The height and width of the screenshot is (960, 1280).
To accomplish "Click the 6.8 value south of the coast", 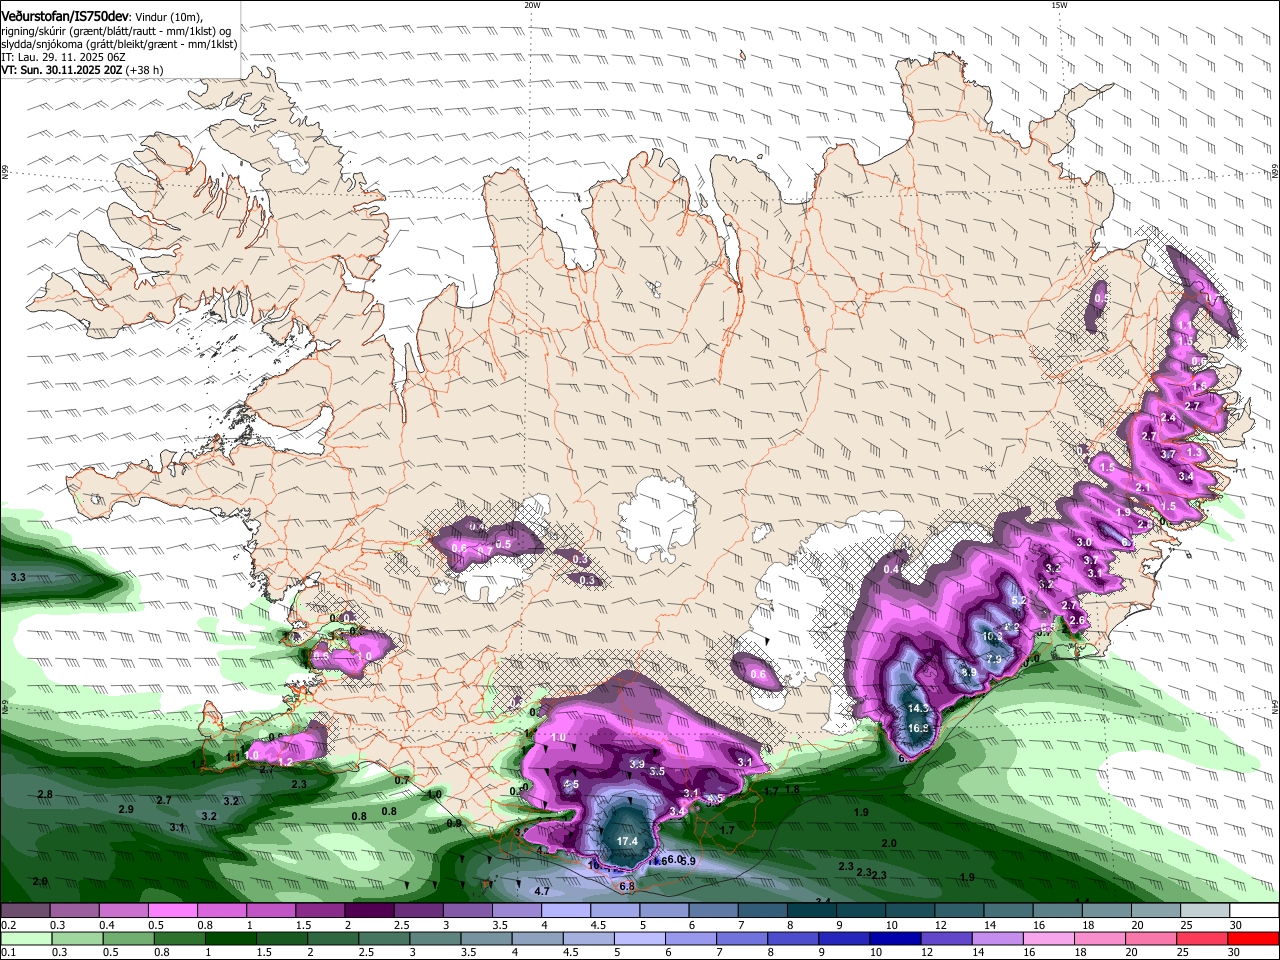I will coord(628,886).
